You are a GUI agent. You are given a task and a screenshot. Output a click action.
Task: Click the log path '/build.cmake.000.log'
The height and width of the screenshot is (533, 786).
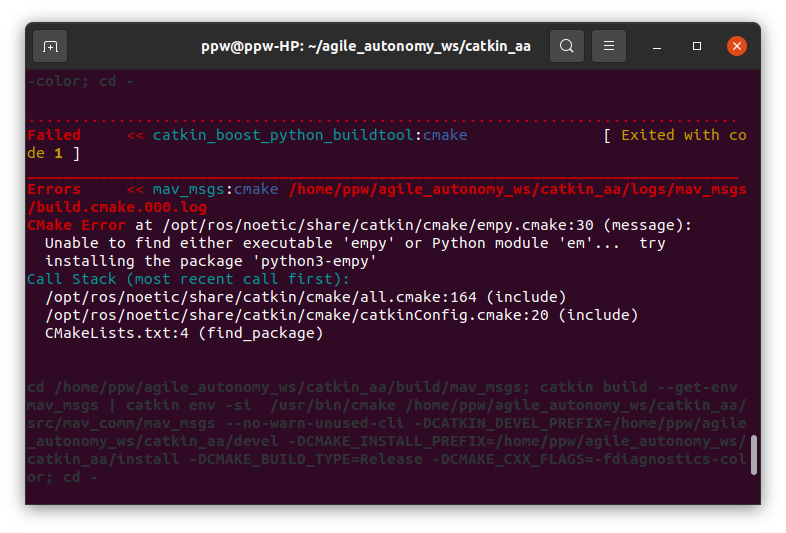pyautogui.click(x=117, y=207)
